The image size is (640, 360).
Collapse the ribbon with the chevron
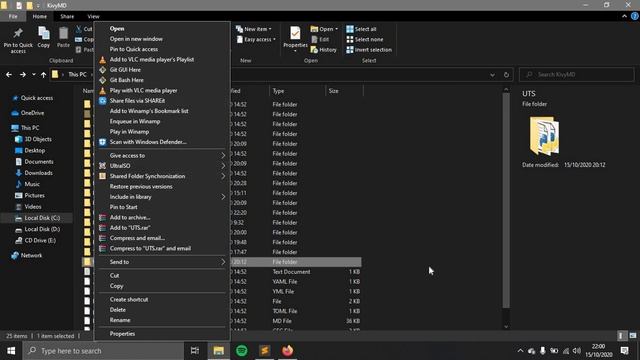[x=624, y=16]
